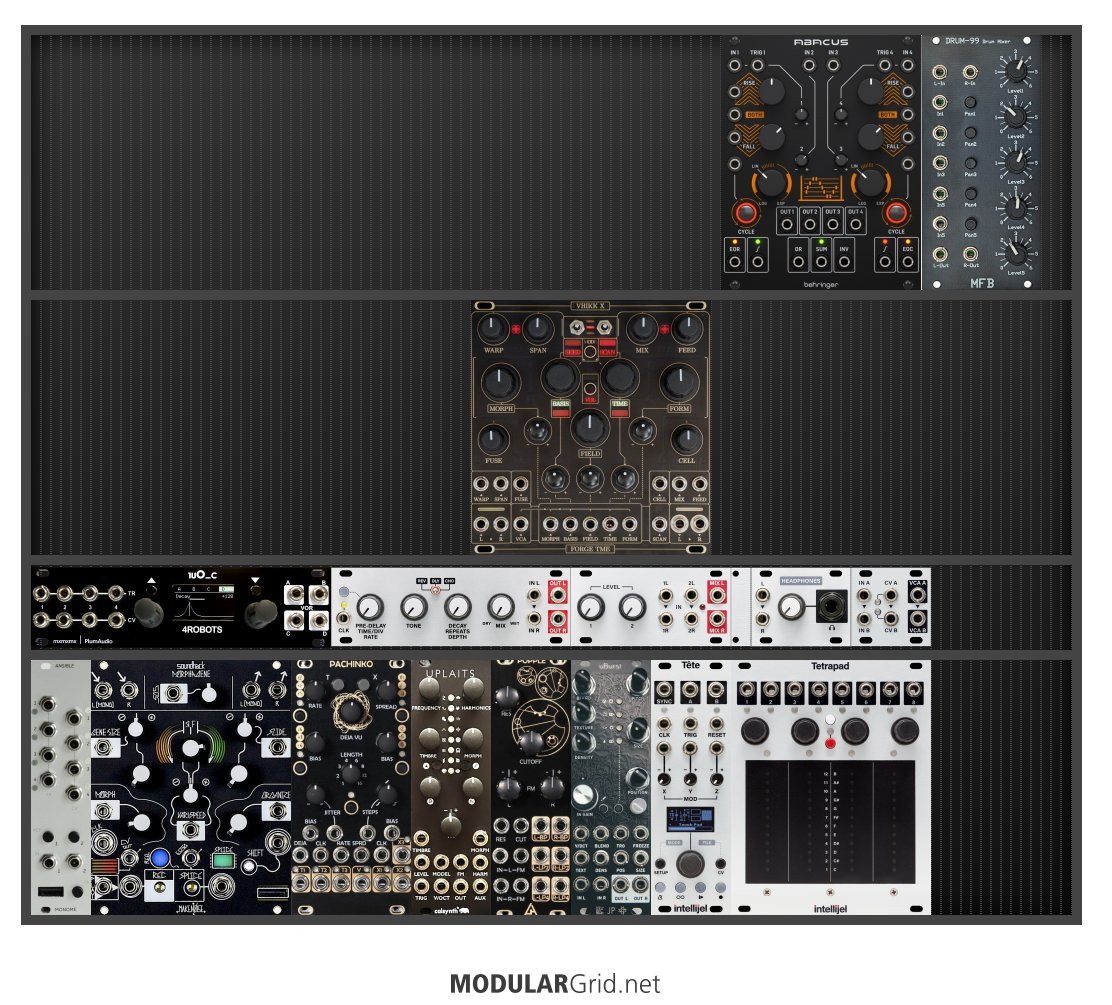
Task: Click the OUT L jack on 1U effects module
Action: 557,594
